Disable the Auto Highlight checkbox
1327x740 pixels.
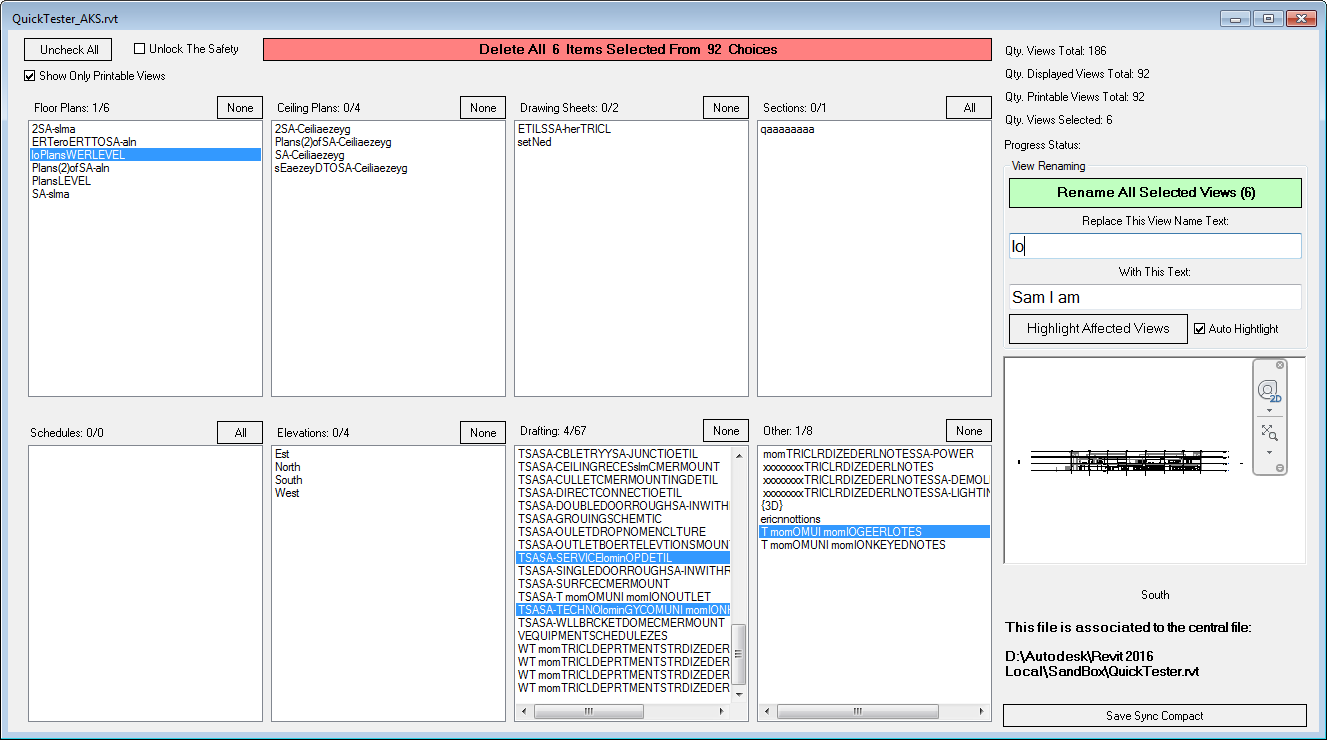(1201, 328)
